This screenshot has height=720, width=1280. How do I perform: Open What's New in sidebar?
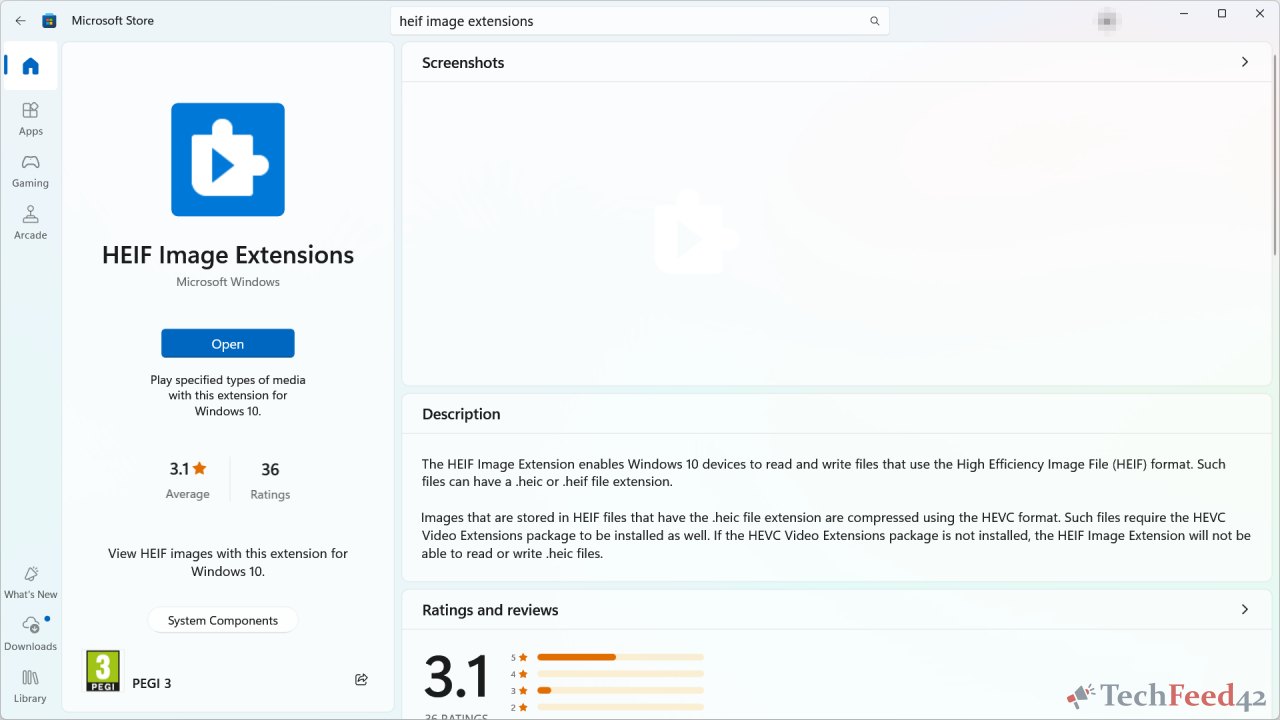(x=31, y=582)
